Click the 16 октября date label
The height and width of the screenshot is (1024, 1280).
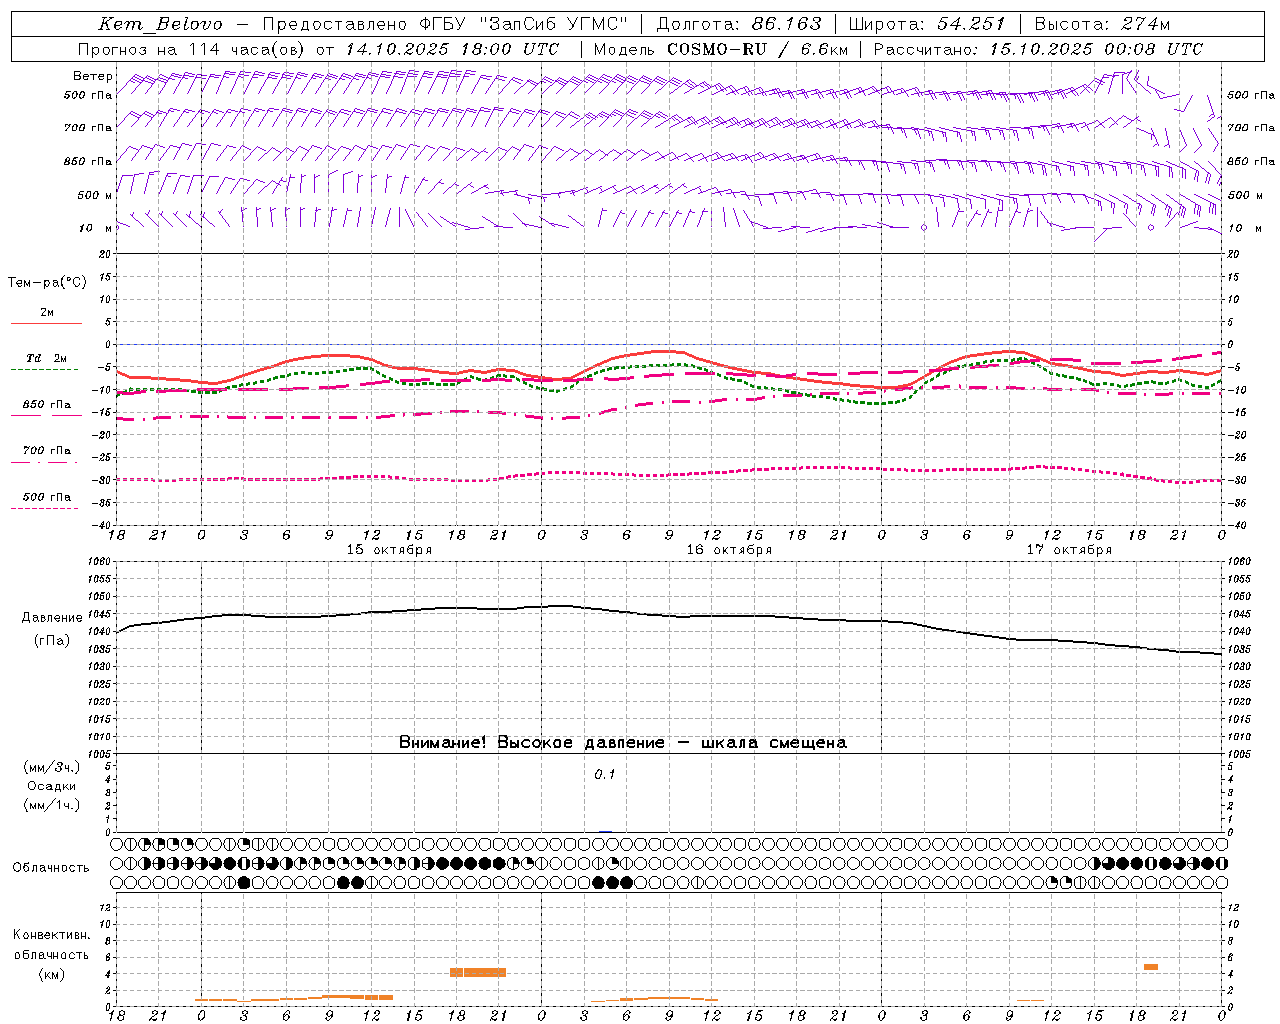click(x=729, y=550)
